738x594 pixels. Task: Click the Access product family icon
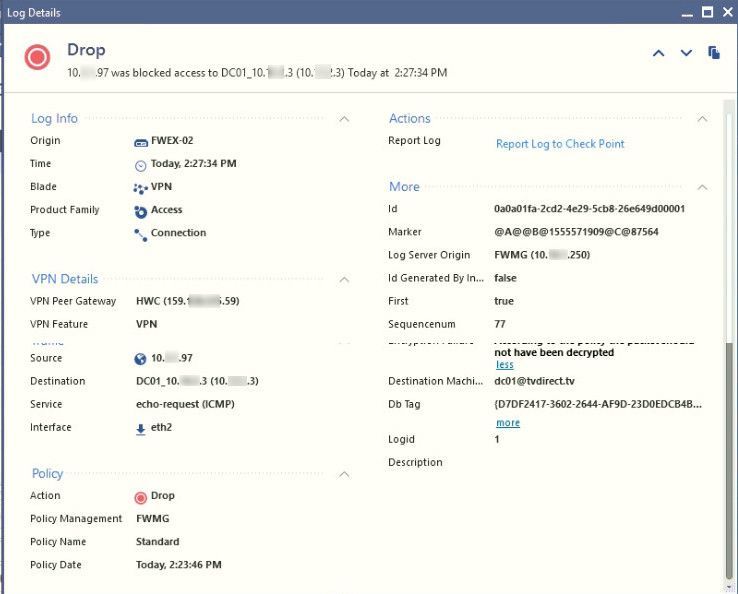point(141,211)
